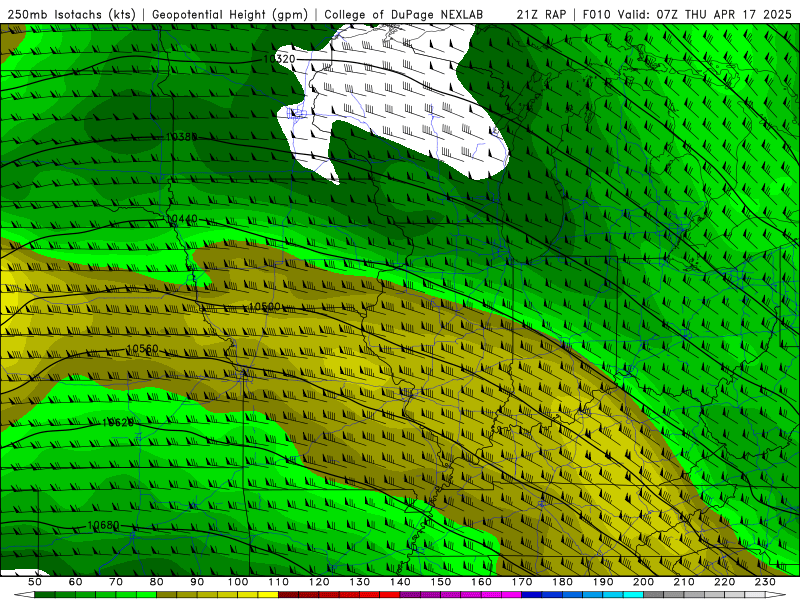Click the '250mb Isotachs (kts)' title text
This screenshot has height=600, width=800.
tap(71, 14)
